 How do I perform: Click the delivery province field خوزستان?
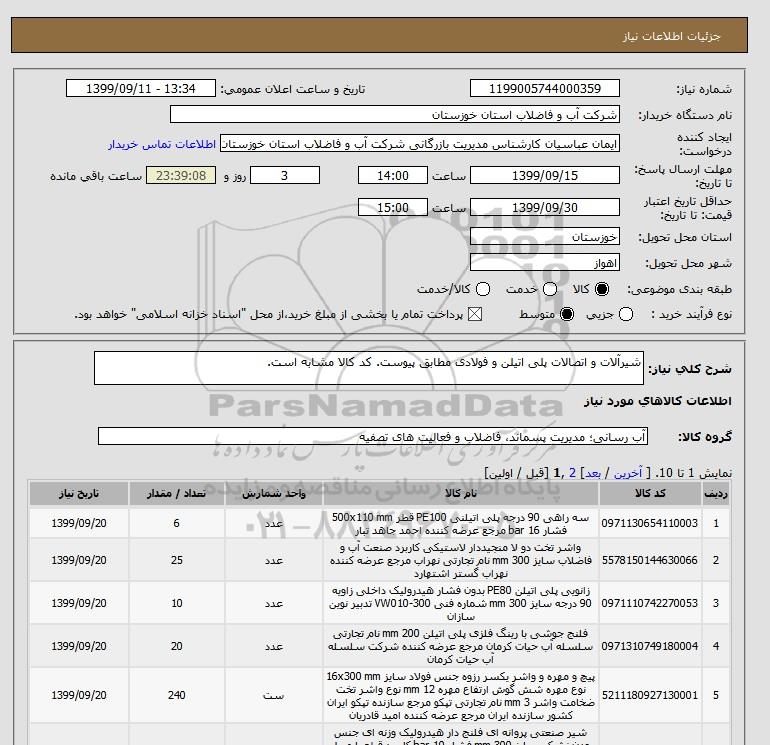tap(545, 237)
